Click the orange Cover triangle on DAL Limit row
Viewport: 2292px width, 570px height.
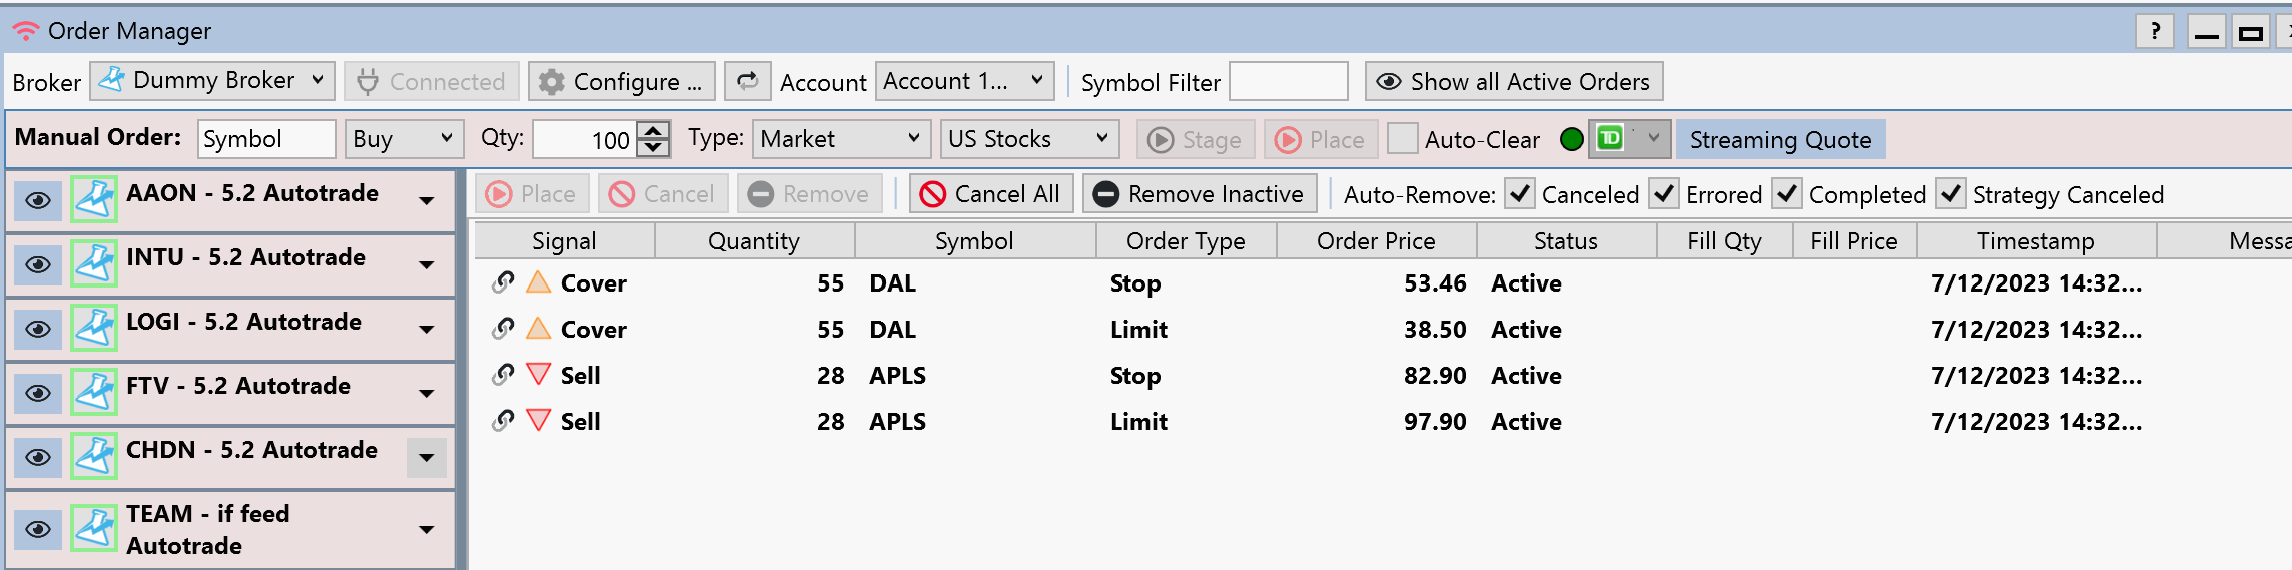pyautogui.click(x=538, y=329)
